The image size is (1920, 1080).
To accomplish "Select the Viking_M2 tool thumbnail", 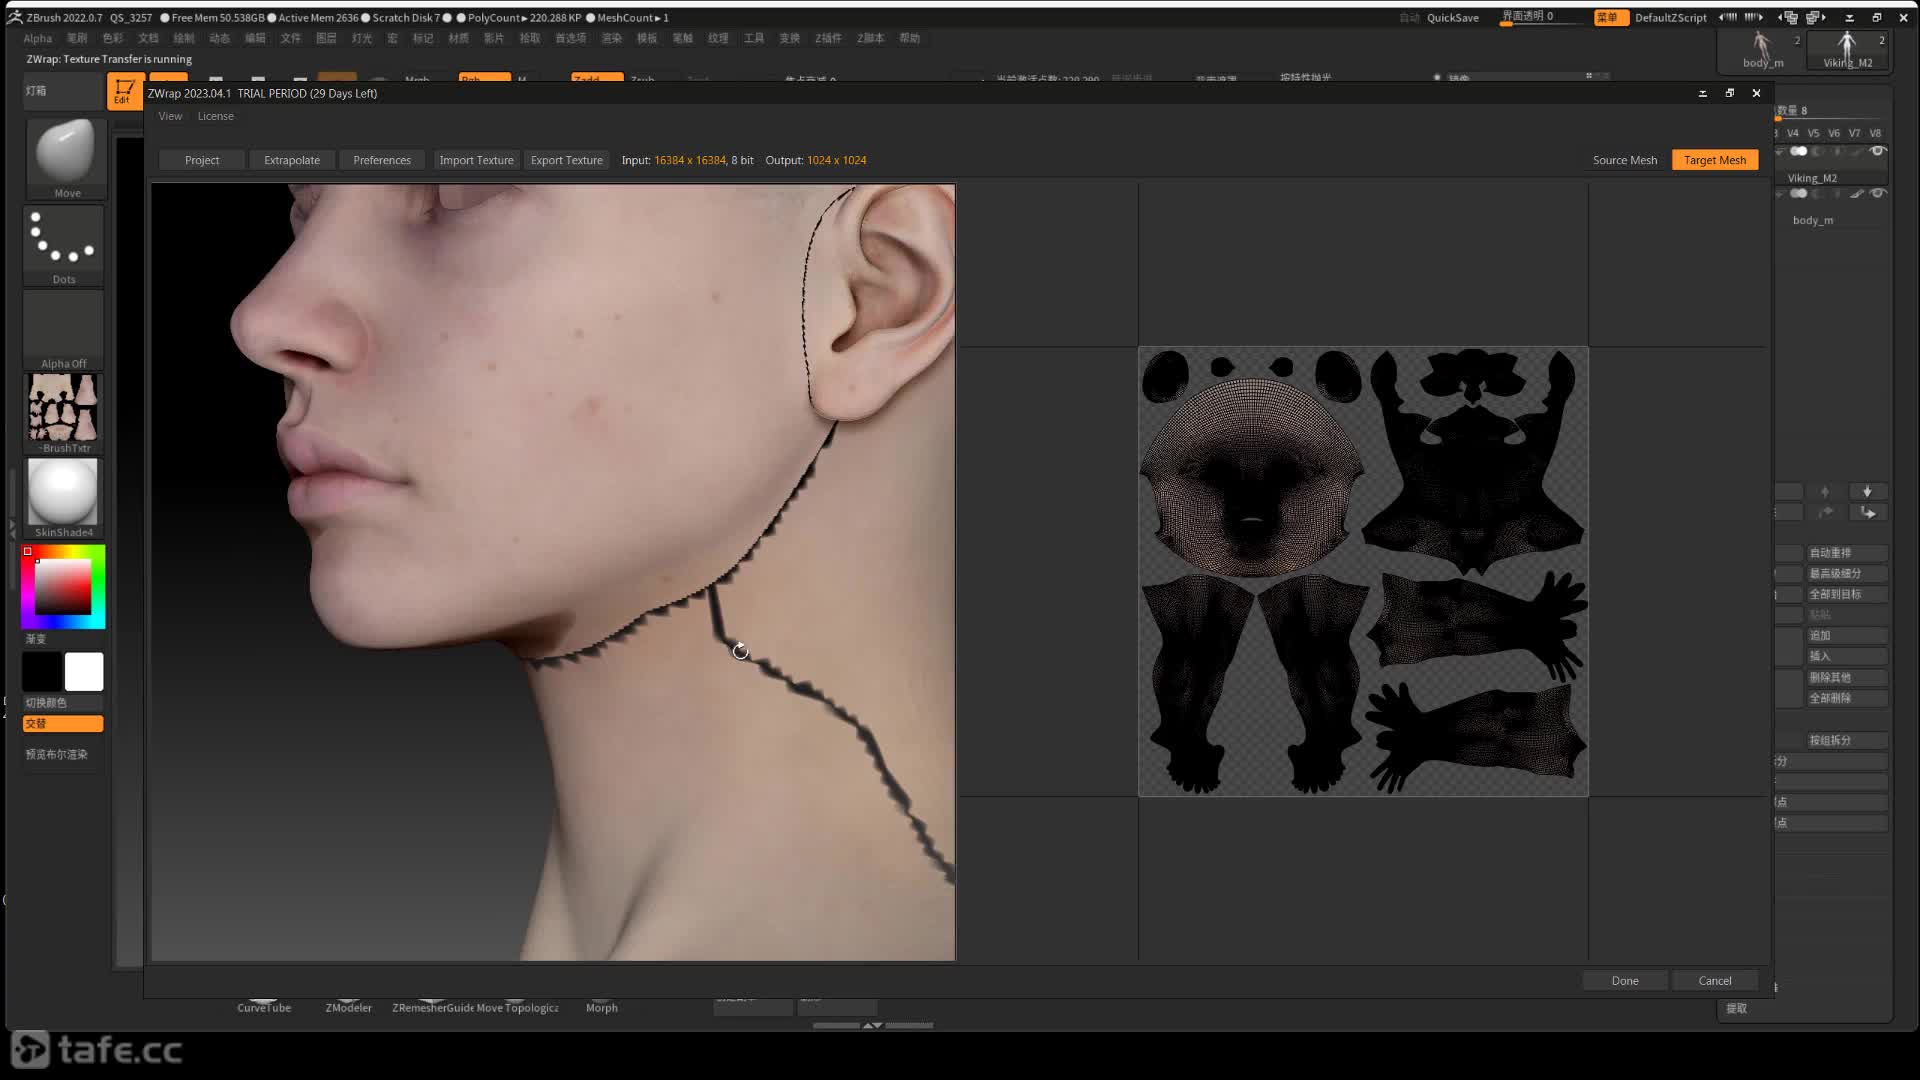I will point(1847,49).
